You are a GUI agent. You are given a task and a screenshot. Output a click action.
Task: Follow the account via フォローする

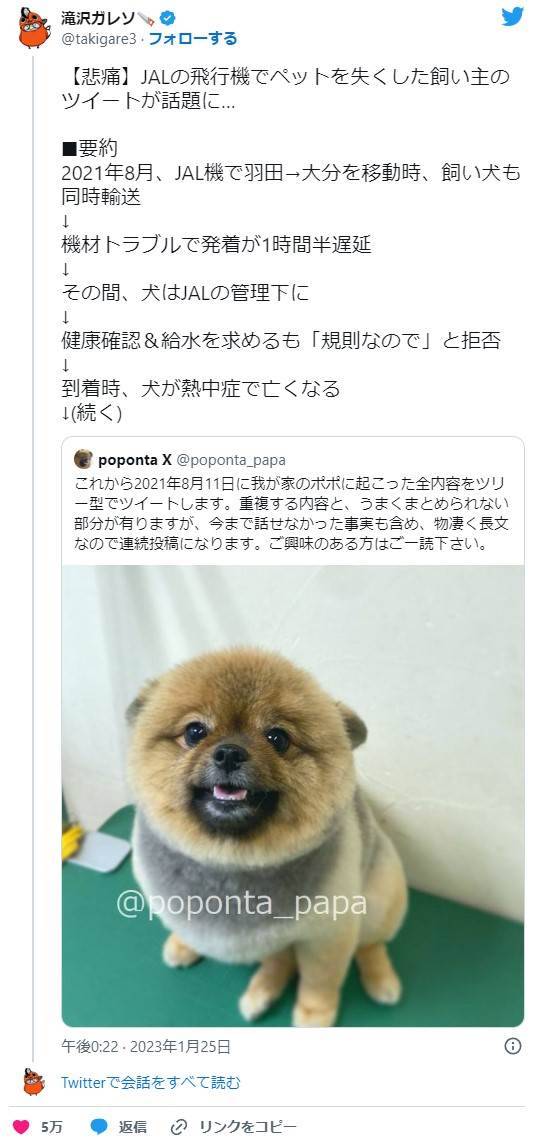point(192,38)
